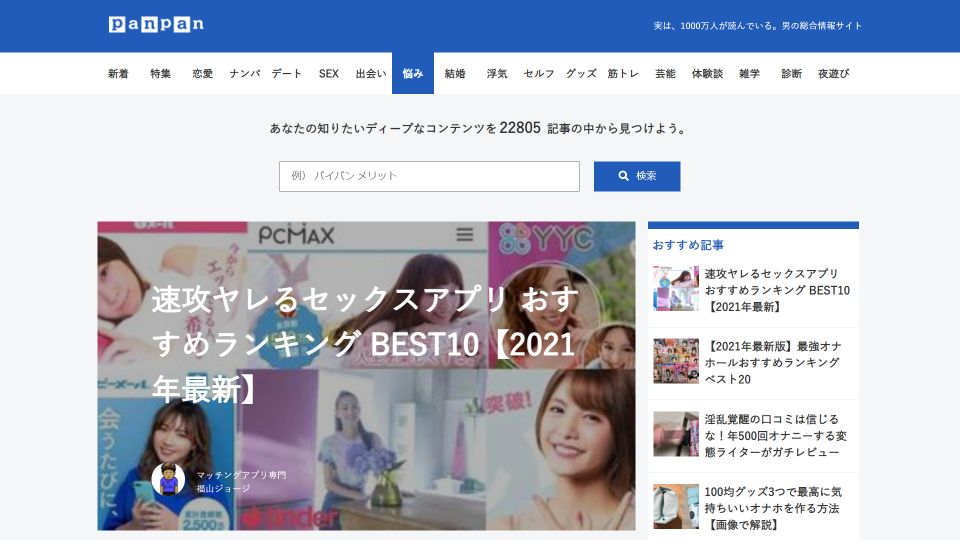This screenshot has width=960, height=540.
Task: Select the 体験談 navigation item
Action: [x=707, y=74]
